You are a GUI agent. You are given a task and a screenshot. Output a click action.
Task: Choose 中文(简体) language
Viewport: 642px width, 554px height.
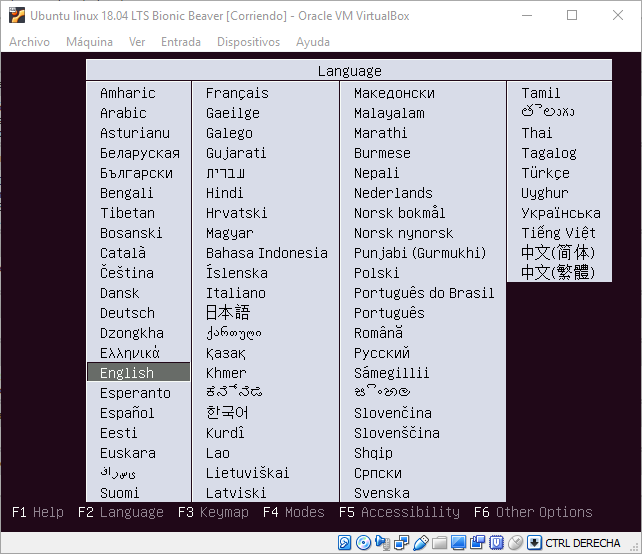point(558,253)
